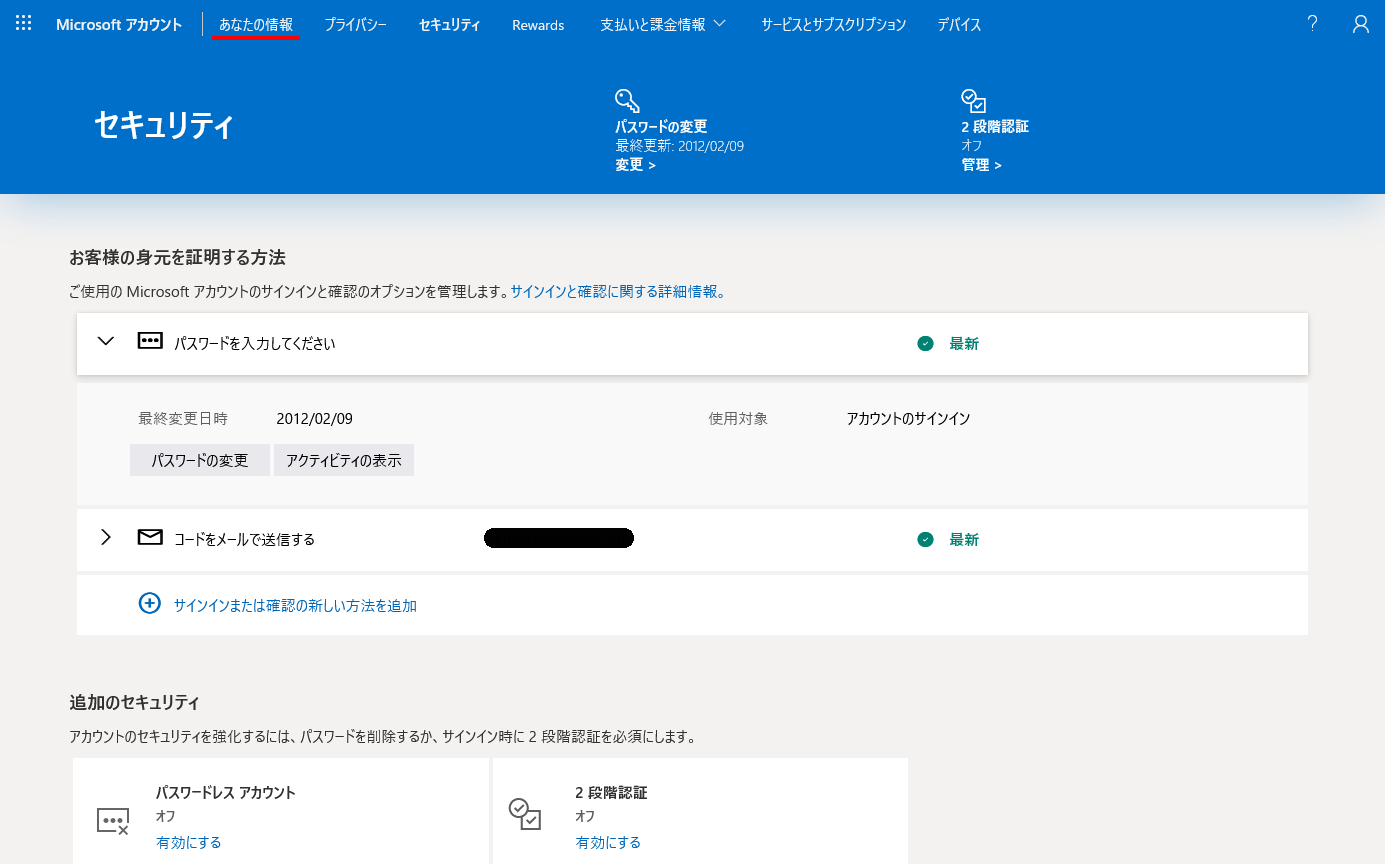
Task: Click サインインまたは確認の新しい方法を追加 link
Action: [295, 605]
